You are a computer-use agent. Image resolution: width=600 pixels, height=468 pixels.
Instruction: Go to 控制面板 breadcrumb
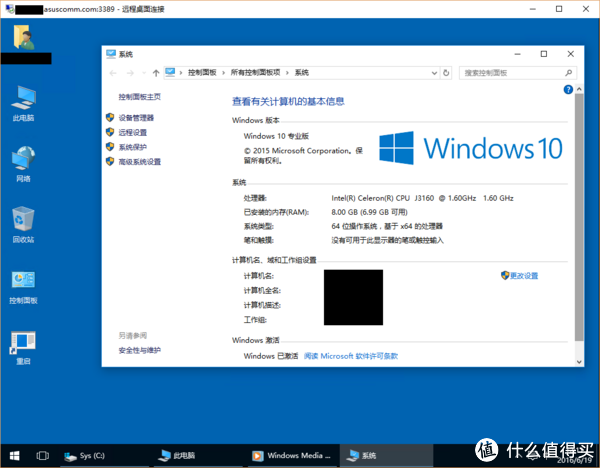click(202, 72)
